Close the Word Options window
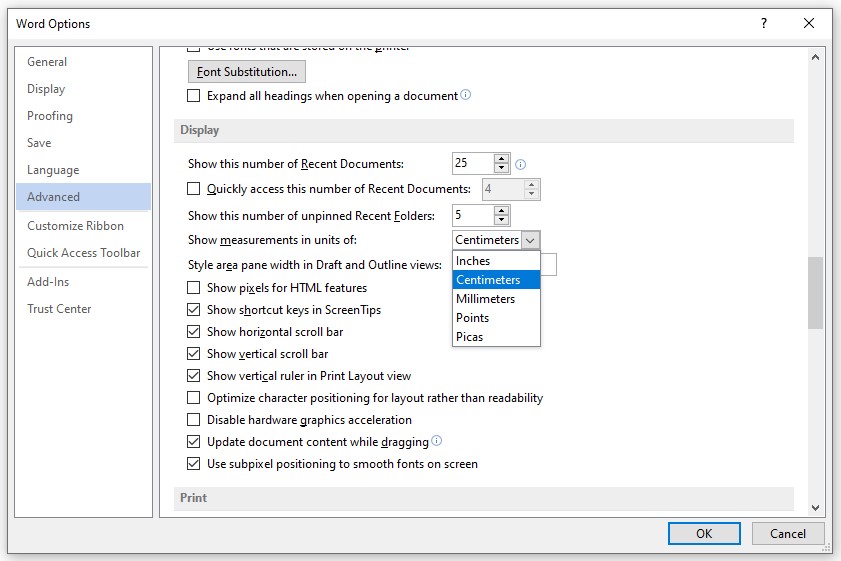The width and height of the screenshot is (841, 561). tap(809, 23)
